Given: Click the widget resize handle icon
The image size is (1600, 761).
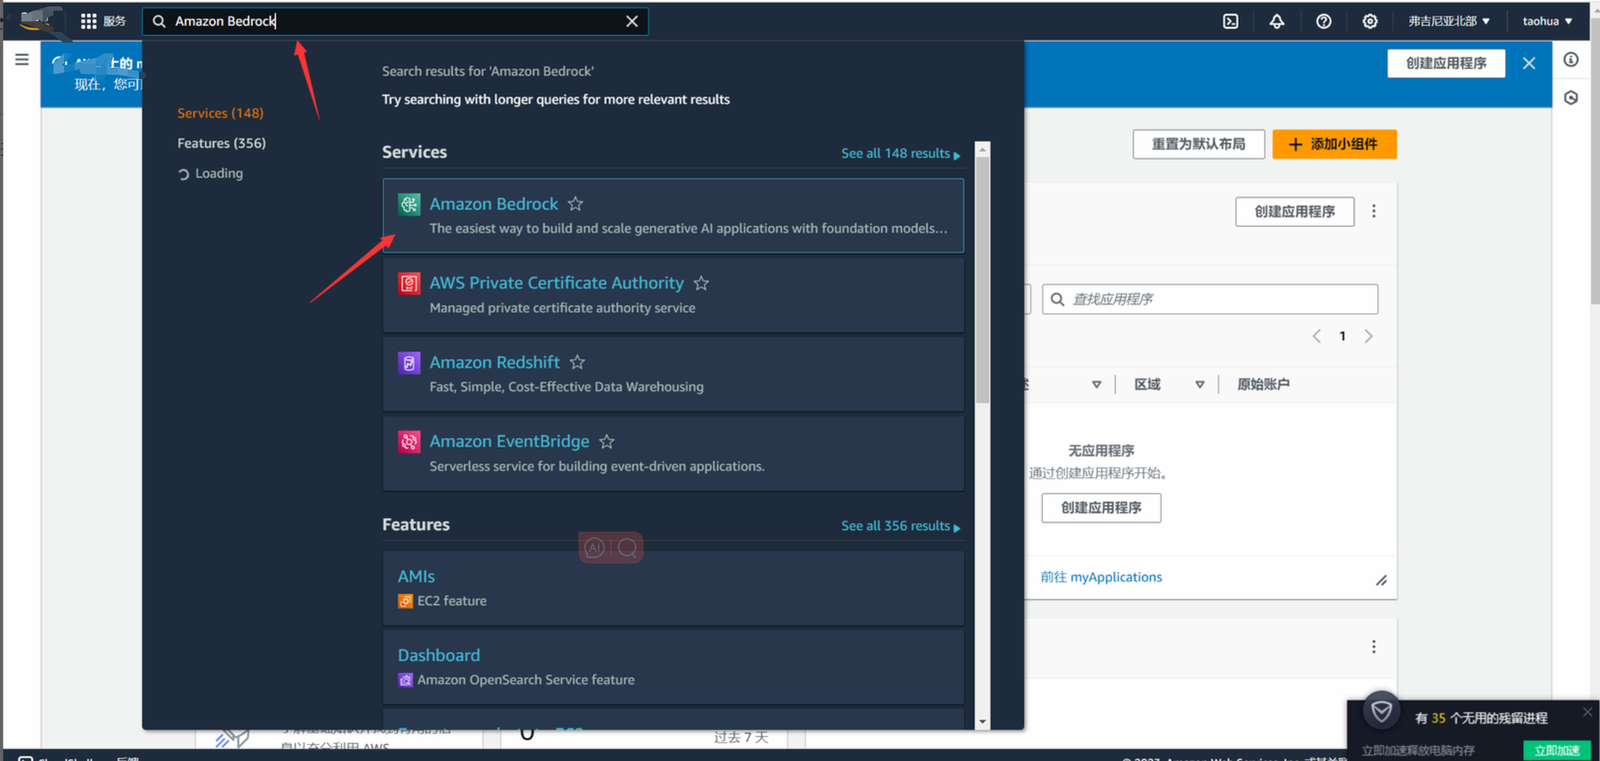Looking at the screenshot, I should (1381, 580).
